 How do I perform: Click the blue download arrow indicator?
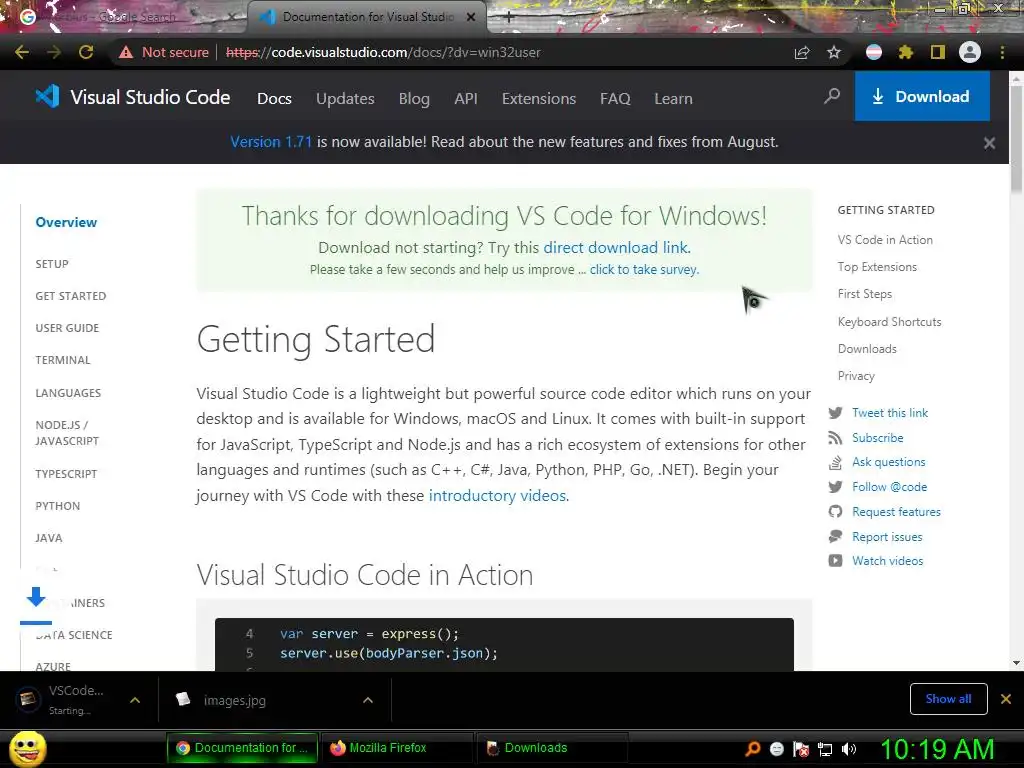(36, 597)
